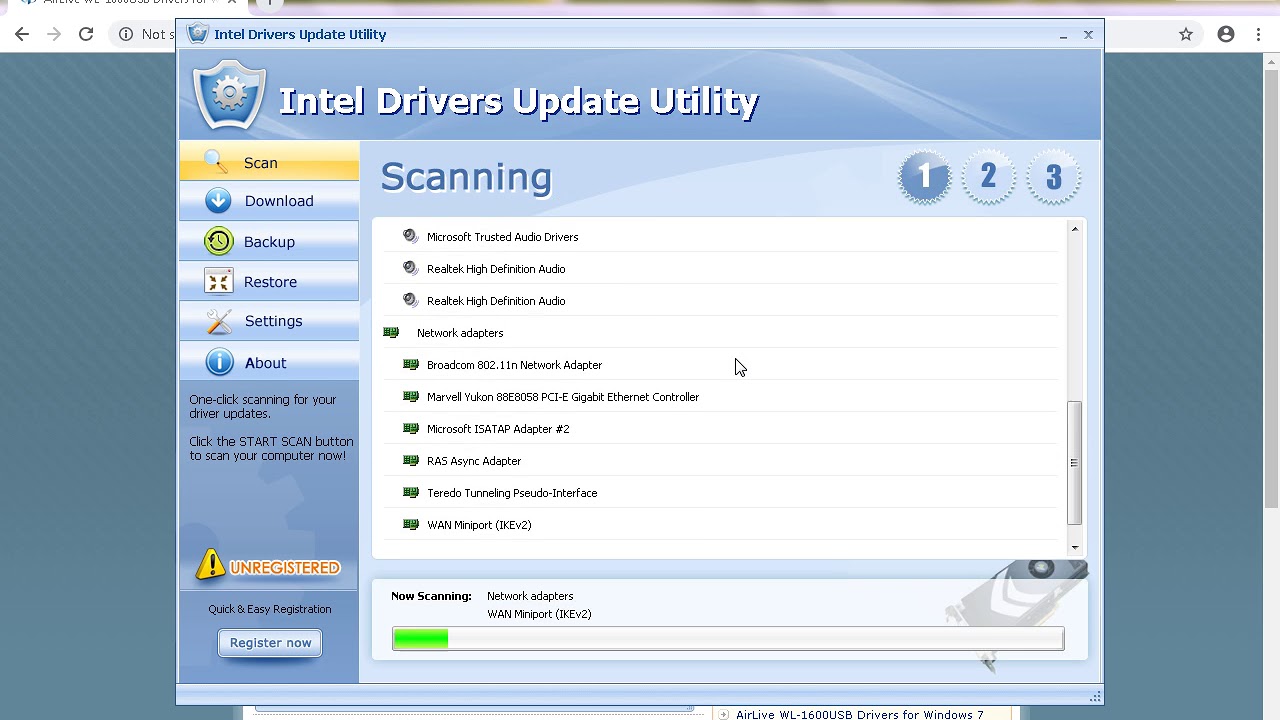1280x720 pixels.
Task: Click the shield gear logo in header
Action: [230, 96]
